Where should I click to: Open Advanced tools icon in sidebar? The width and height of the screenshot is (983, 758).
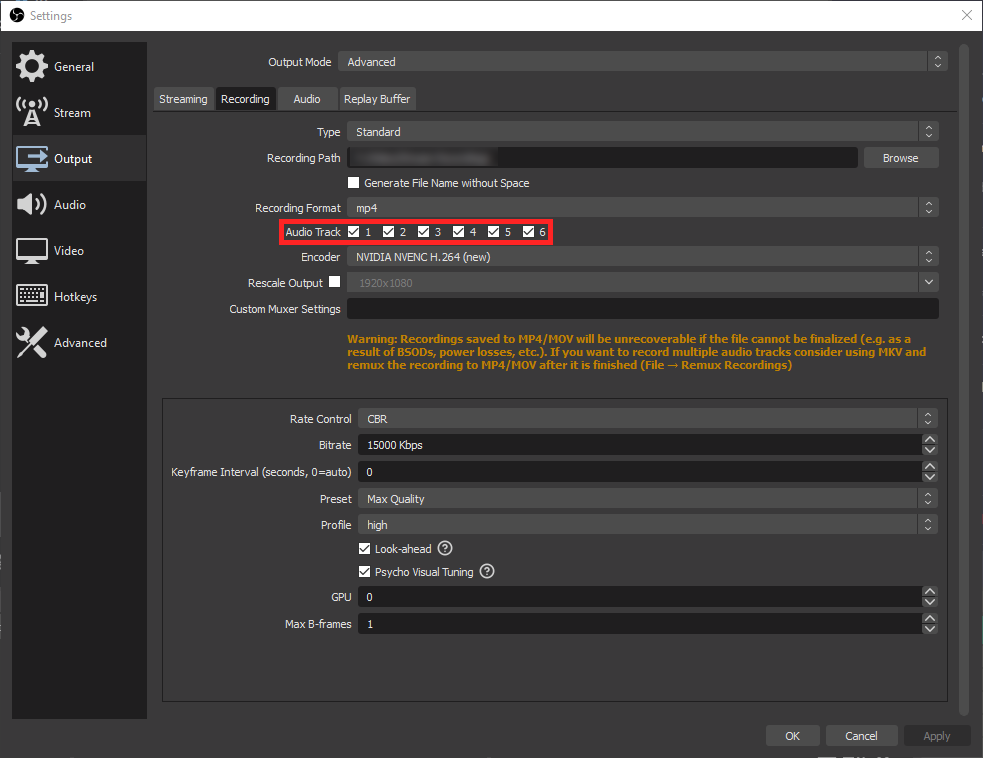click(31, 342)
